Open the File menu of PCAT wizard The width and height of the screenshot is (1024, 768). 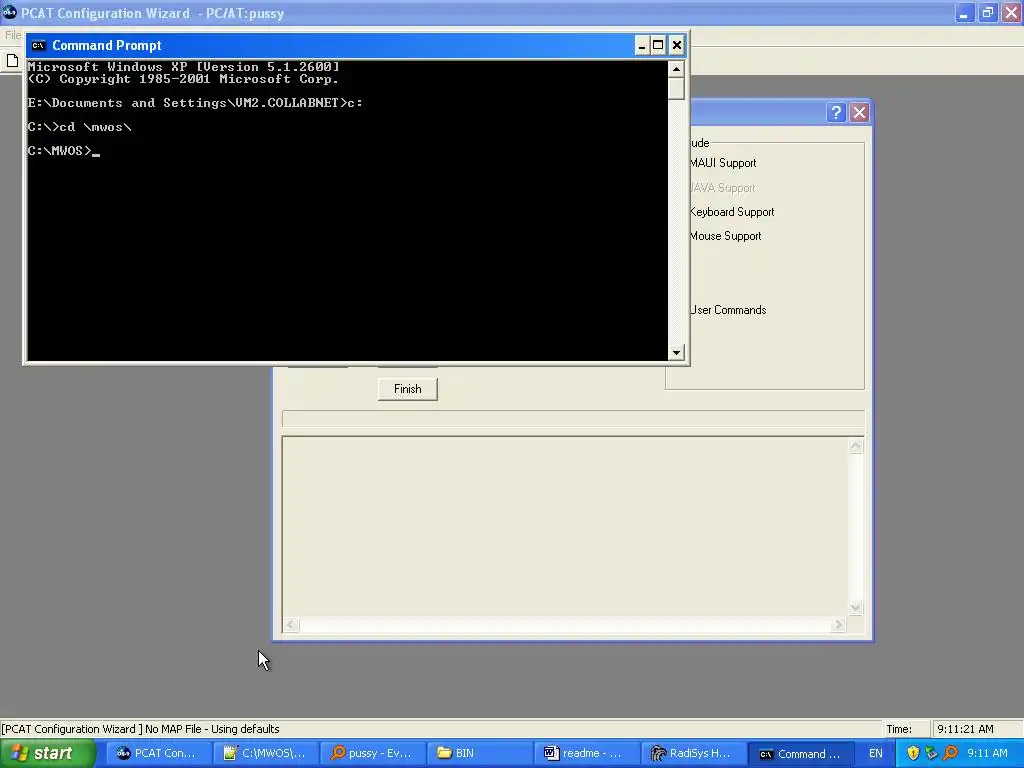click(x=12, y=35)
